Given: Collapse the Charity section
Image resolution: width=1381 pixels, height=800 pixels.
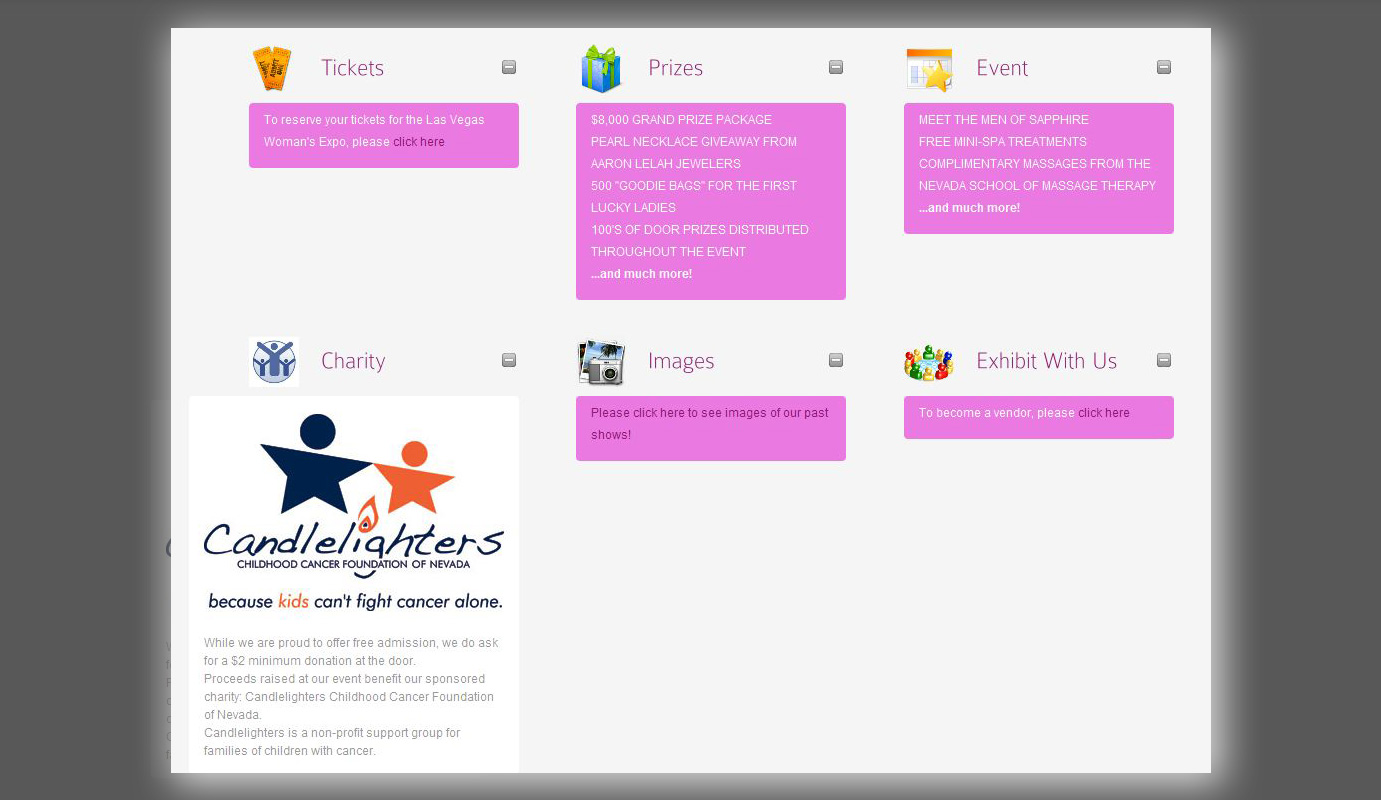Looking at the screenshot, I should coord(509,360).
